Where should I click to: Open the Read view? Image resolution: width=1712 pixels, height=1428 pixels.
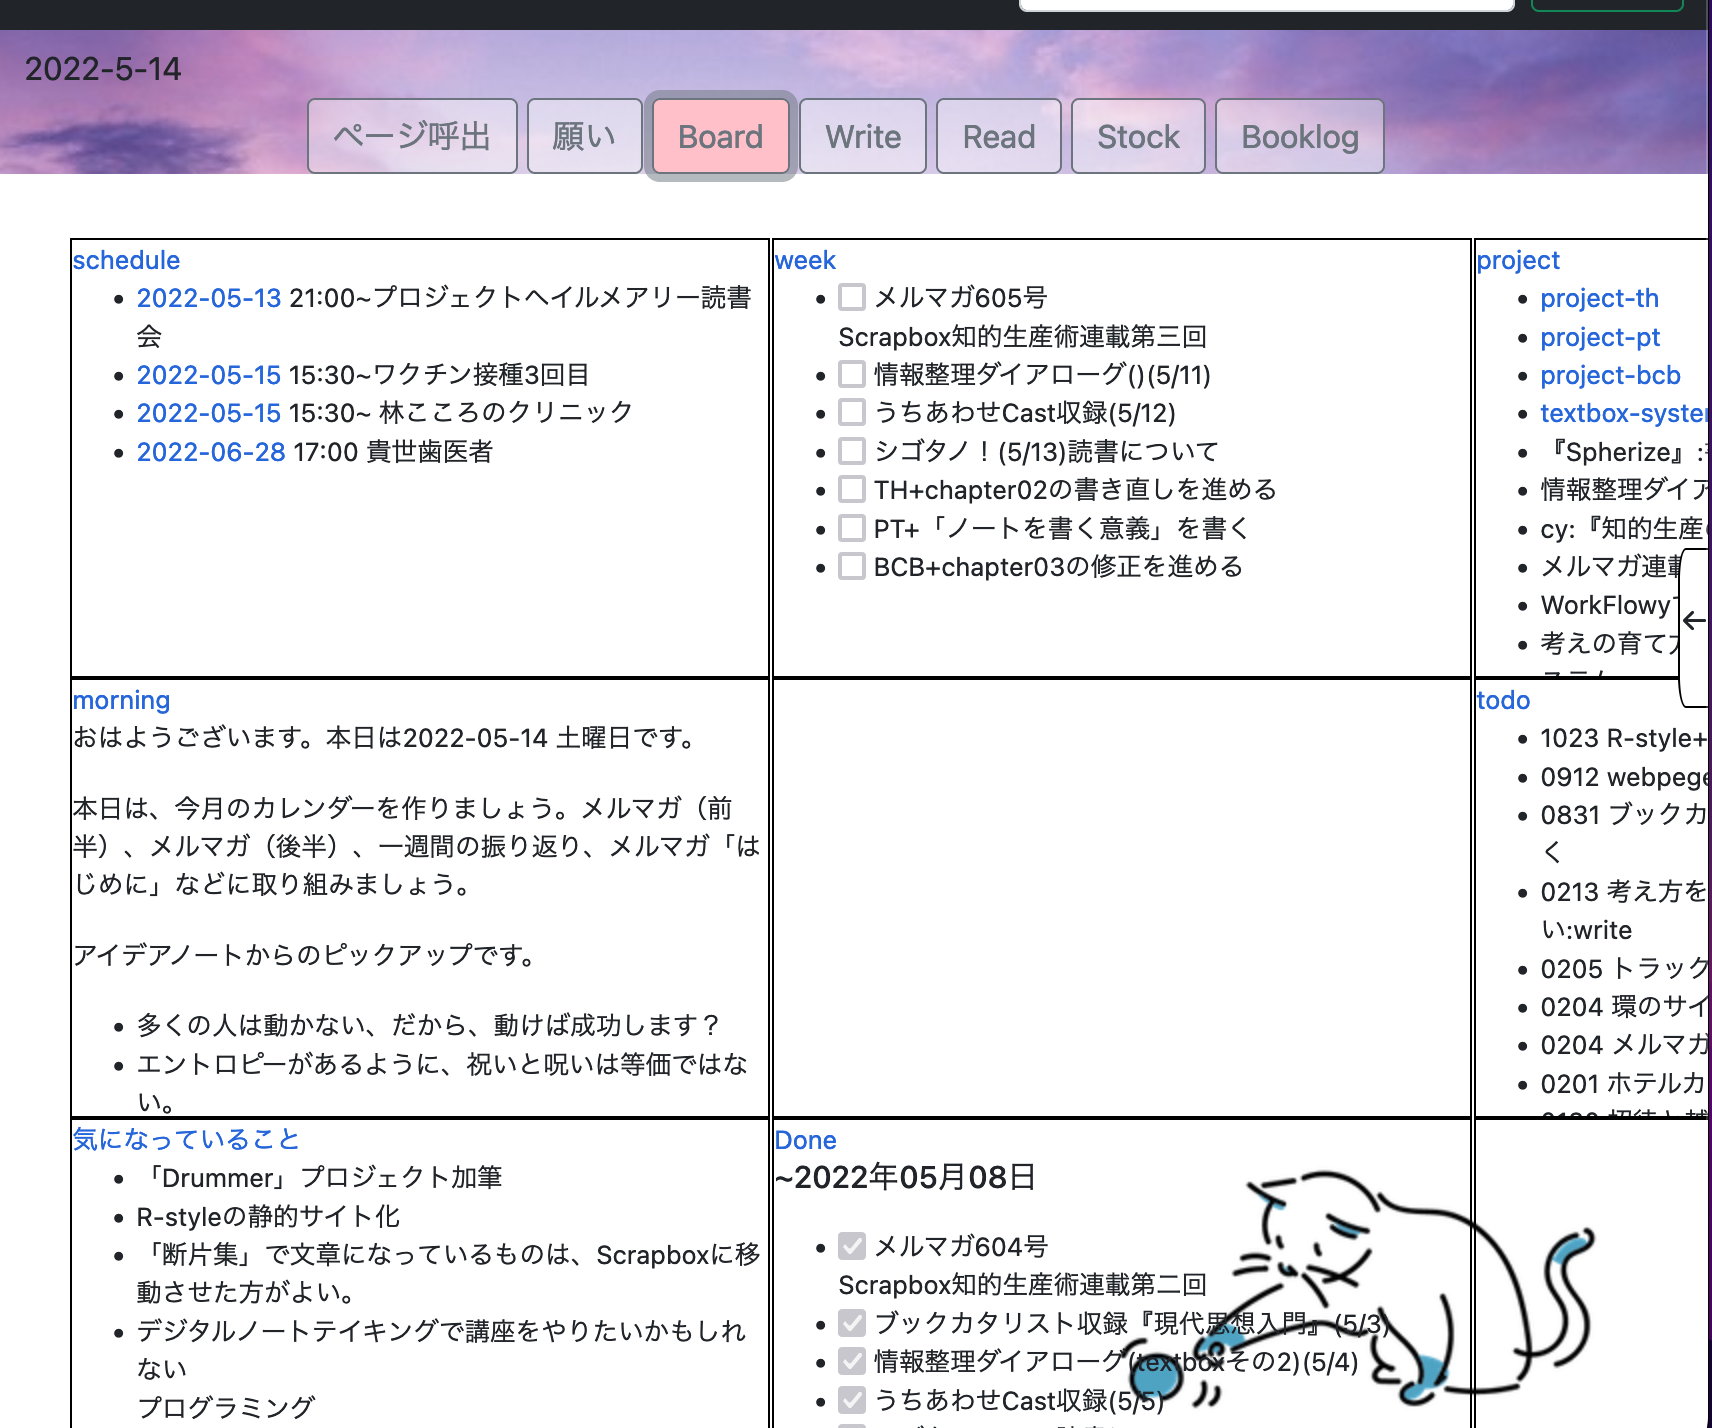tap(997, 136)
